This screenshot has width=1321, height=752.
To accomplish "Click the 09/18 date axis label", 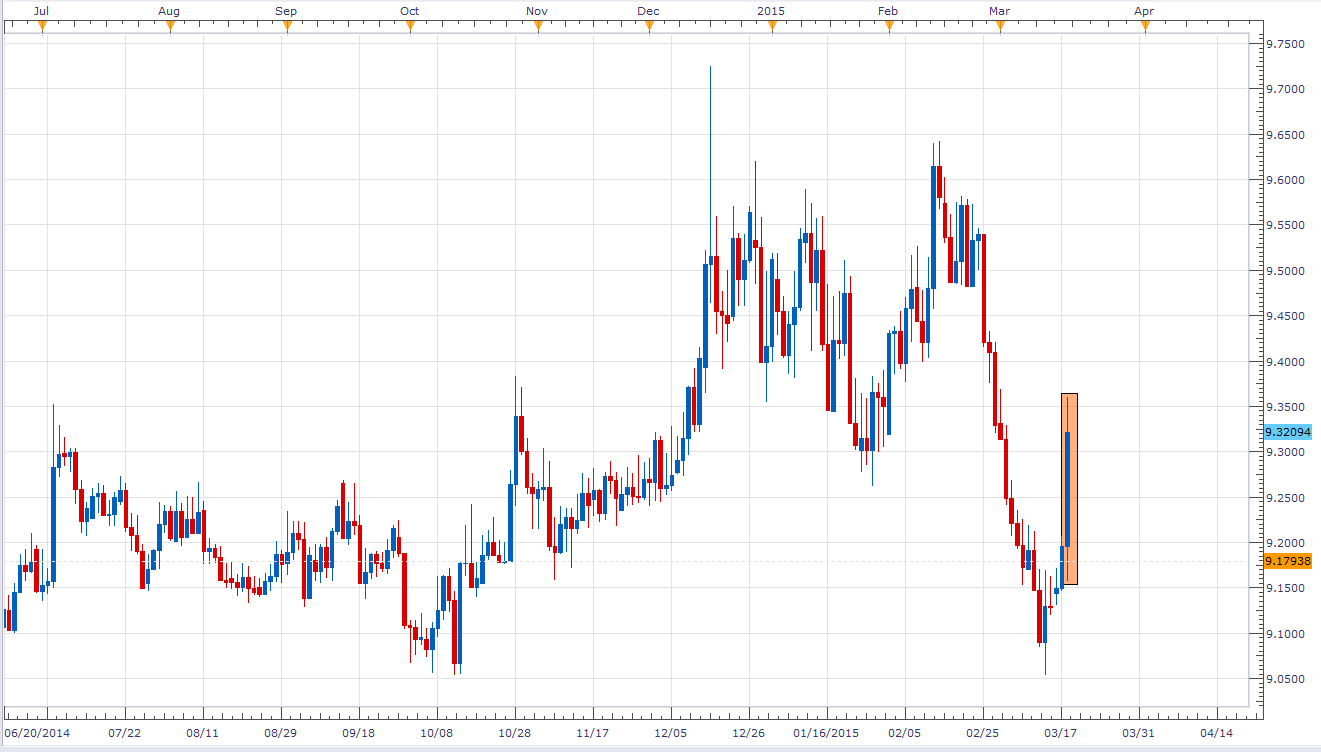I will tap(358, 733).
